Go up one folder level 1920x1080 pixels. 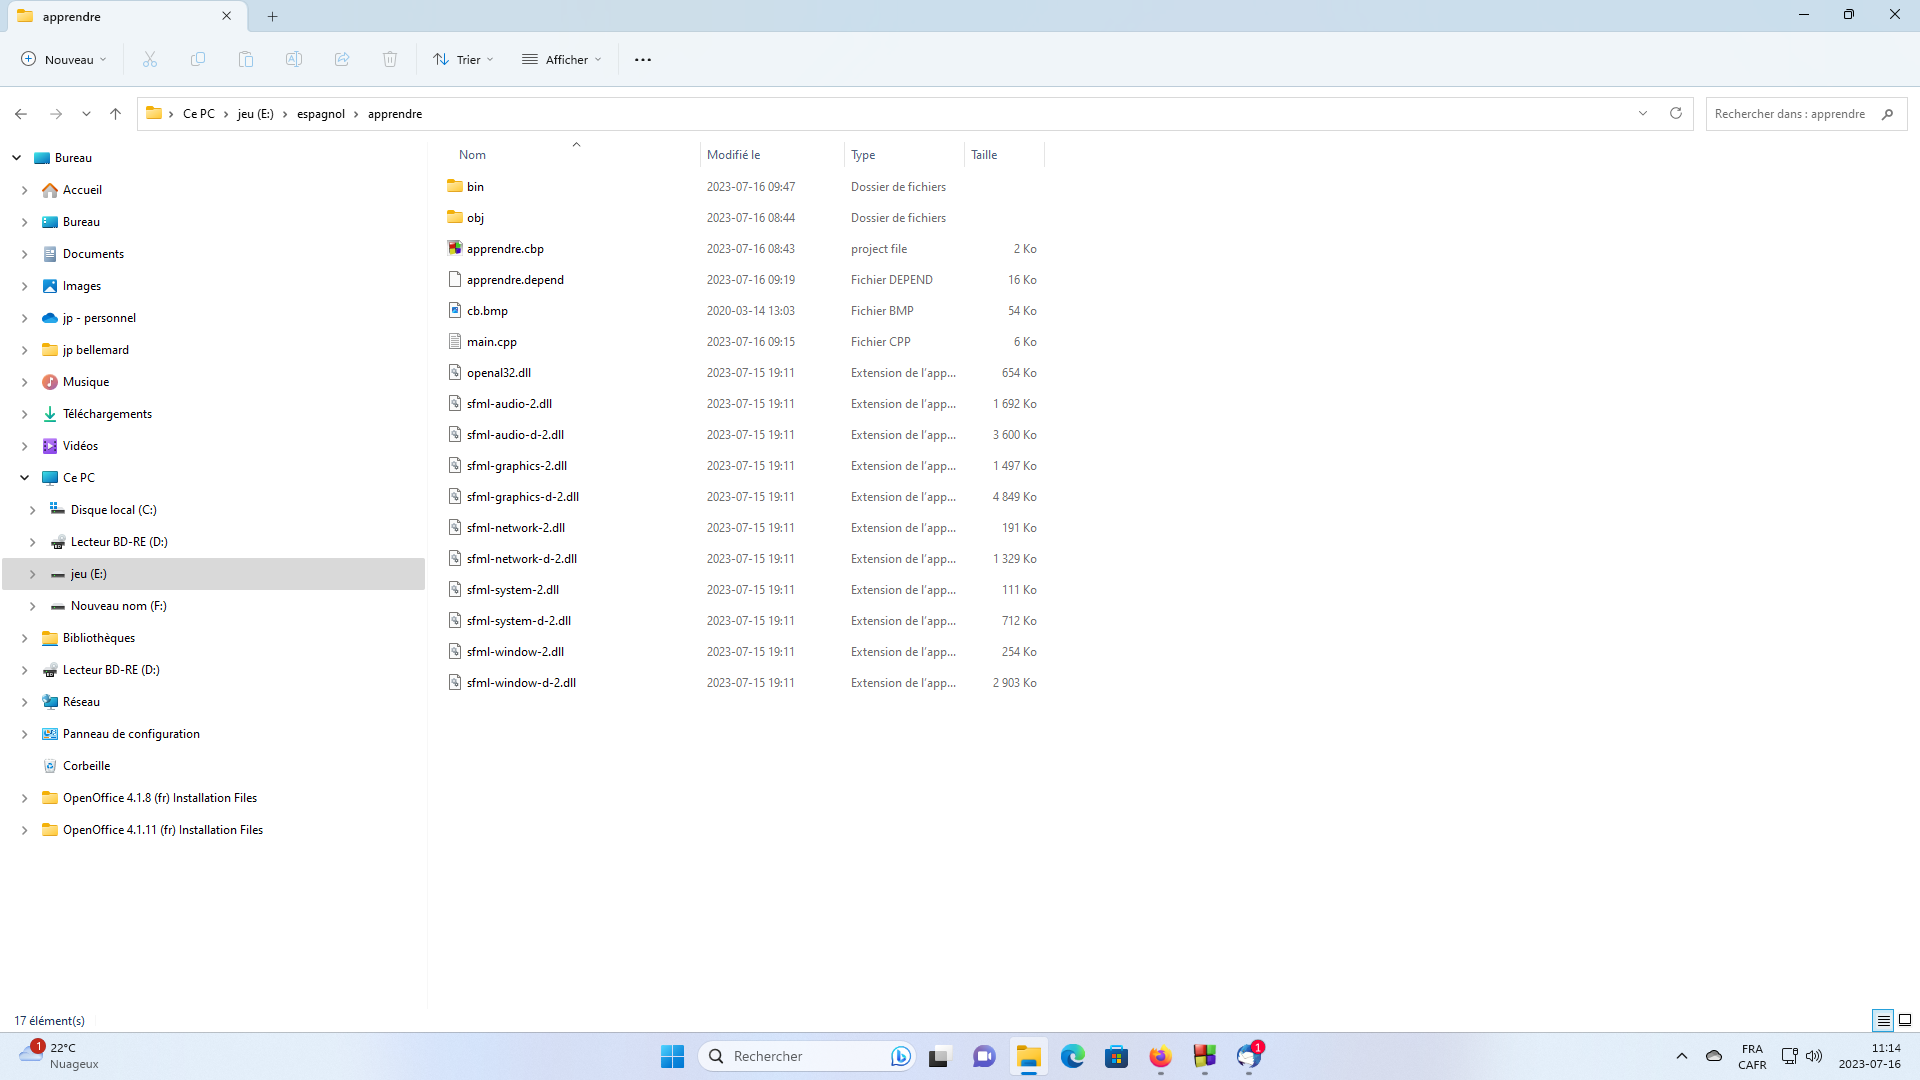coord(116,114)
